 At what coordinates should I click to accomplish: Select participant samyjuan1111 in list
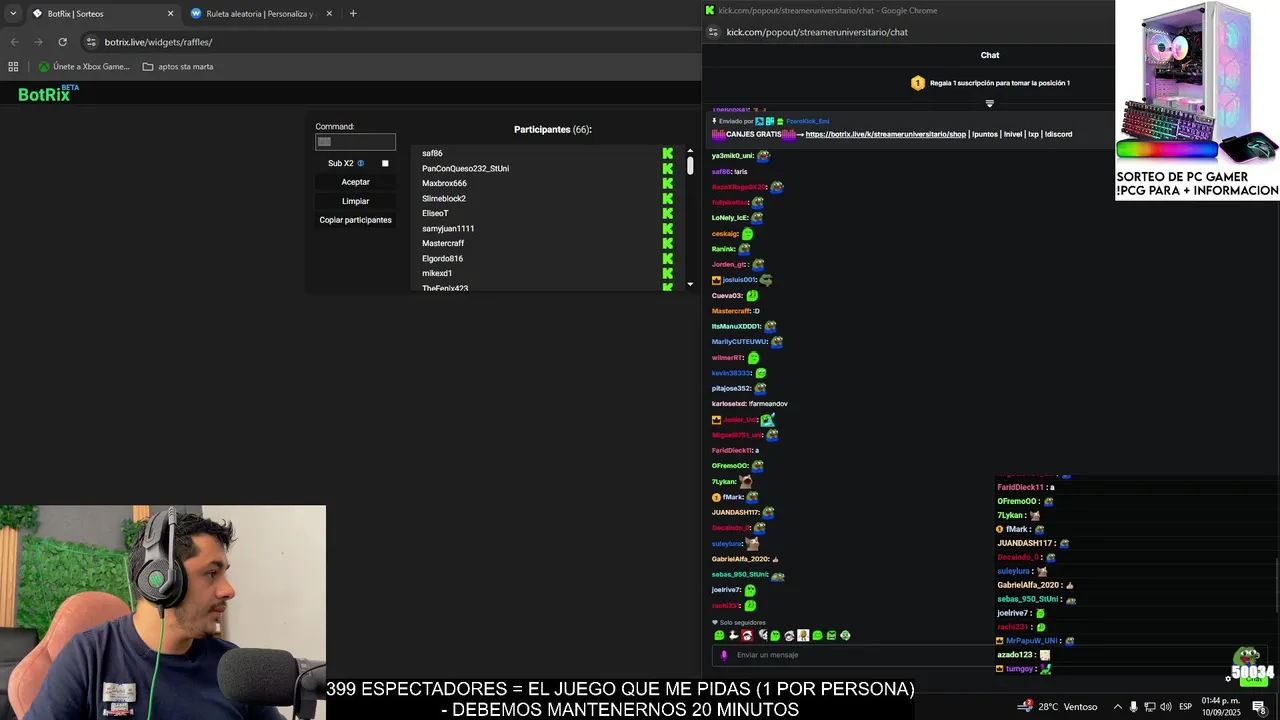(448, 228)
